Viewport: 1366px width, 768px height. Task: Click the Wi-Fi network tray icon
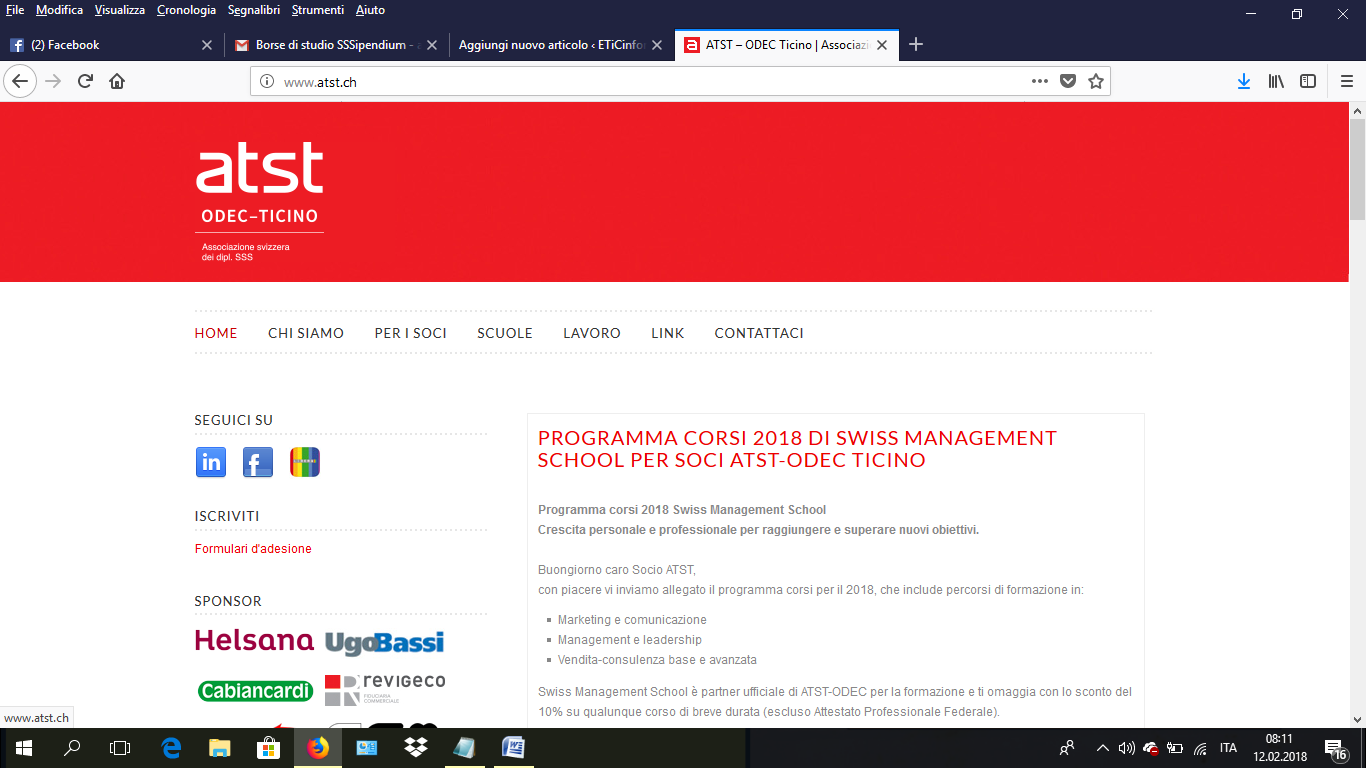[x=1200, y=748]
